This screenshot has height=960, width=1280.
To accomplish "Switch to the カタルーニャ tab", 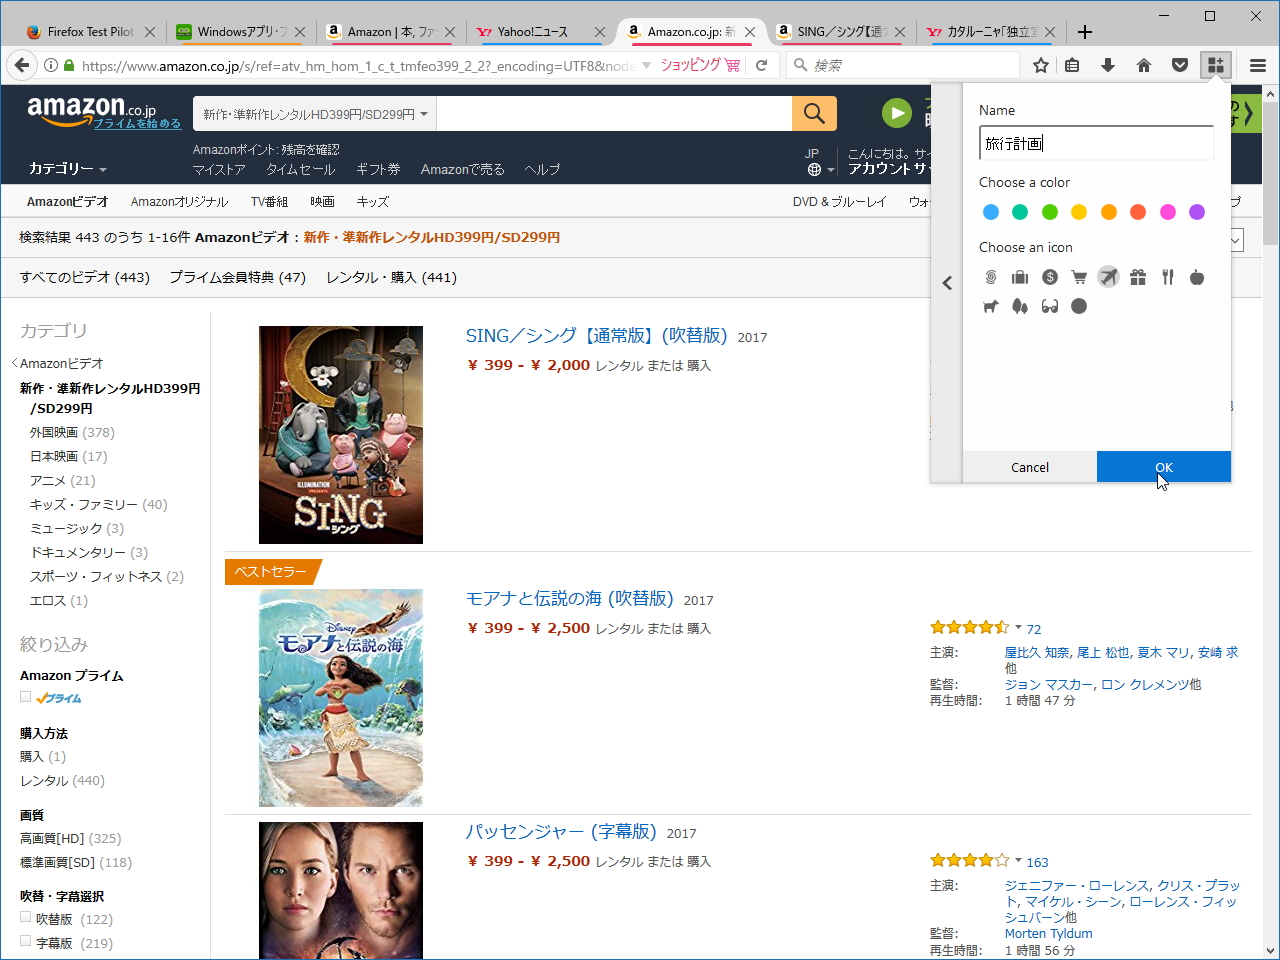I will click(x=990, y=32).
